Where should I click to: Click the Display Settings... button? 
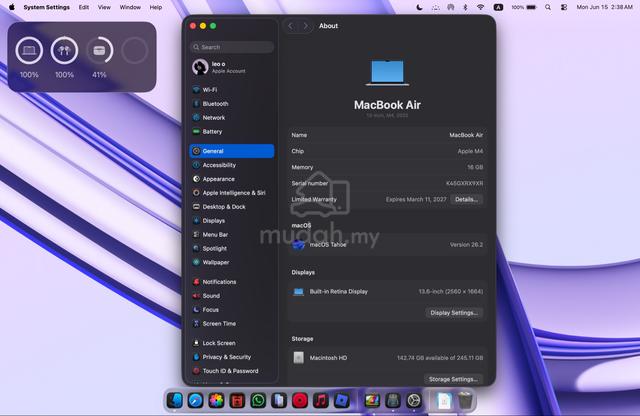click(454, 313)
